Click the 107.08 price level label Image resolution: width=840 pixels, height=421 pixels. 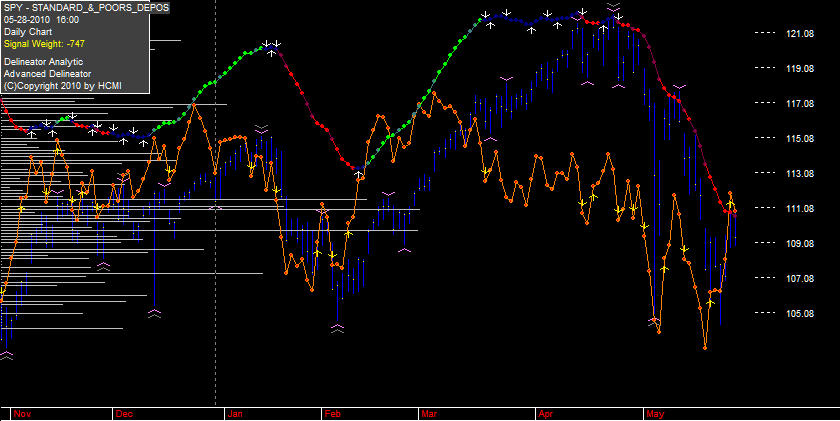800,279
